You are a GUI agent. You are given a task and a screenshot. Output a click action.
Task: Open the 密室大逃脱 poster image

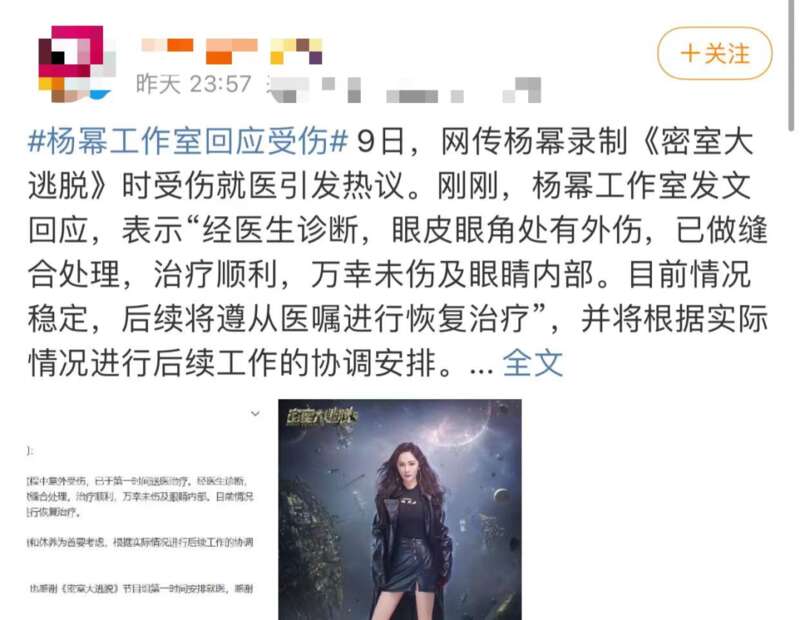tap(400, 509)
